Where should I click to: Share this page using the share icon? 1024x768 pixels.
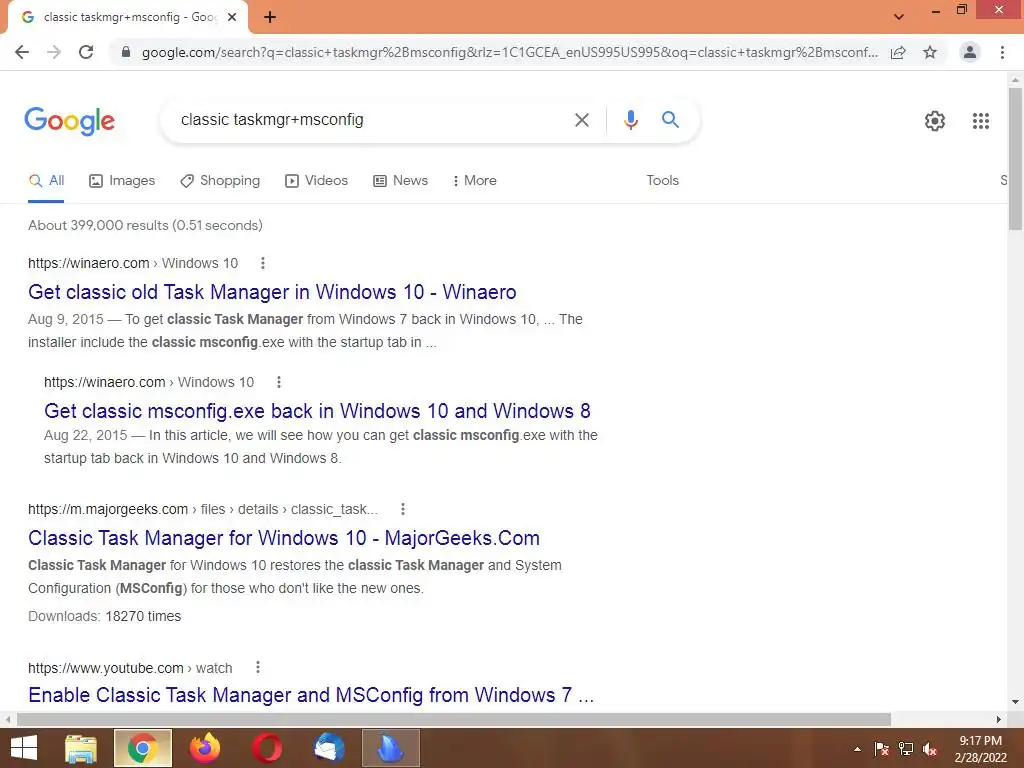click(898, 52)
